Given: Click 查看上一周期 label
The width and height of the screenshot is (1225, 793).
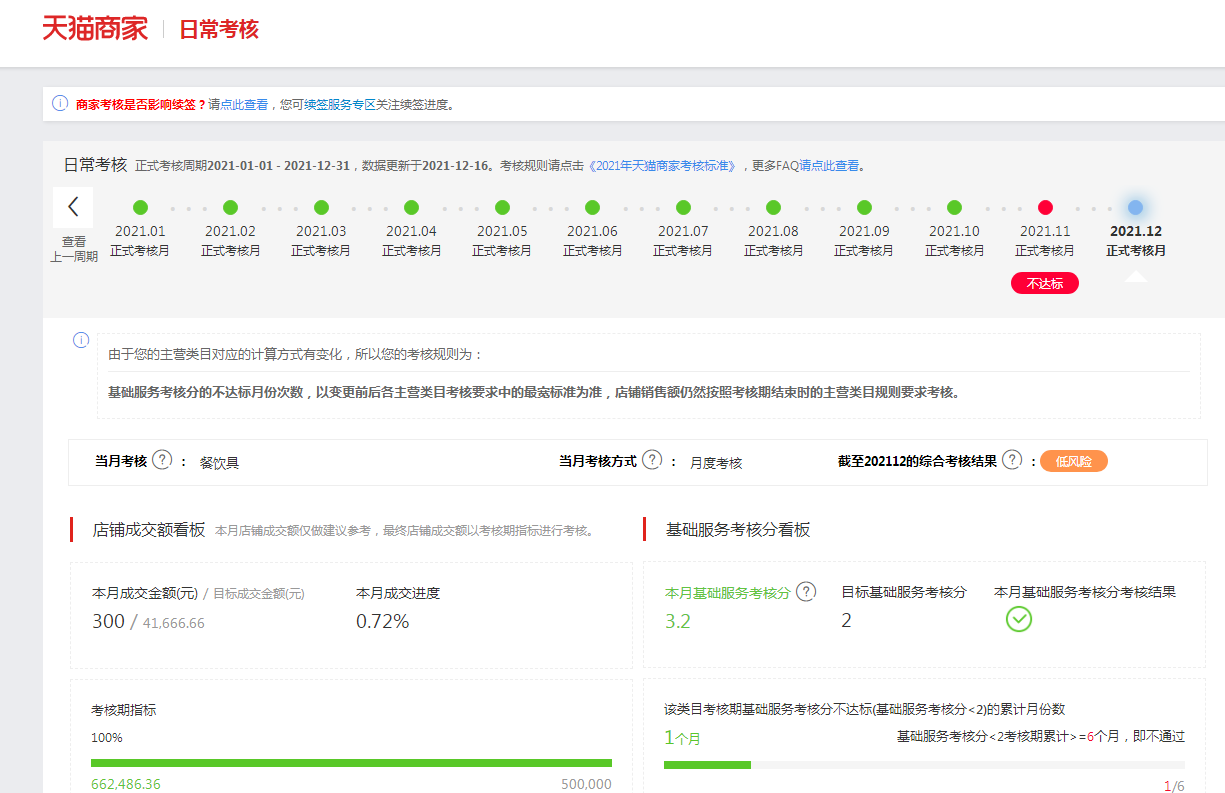Looking at the screenshot, I should click(74, 249).
